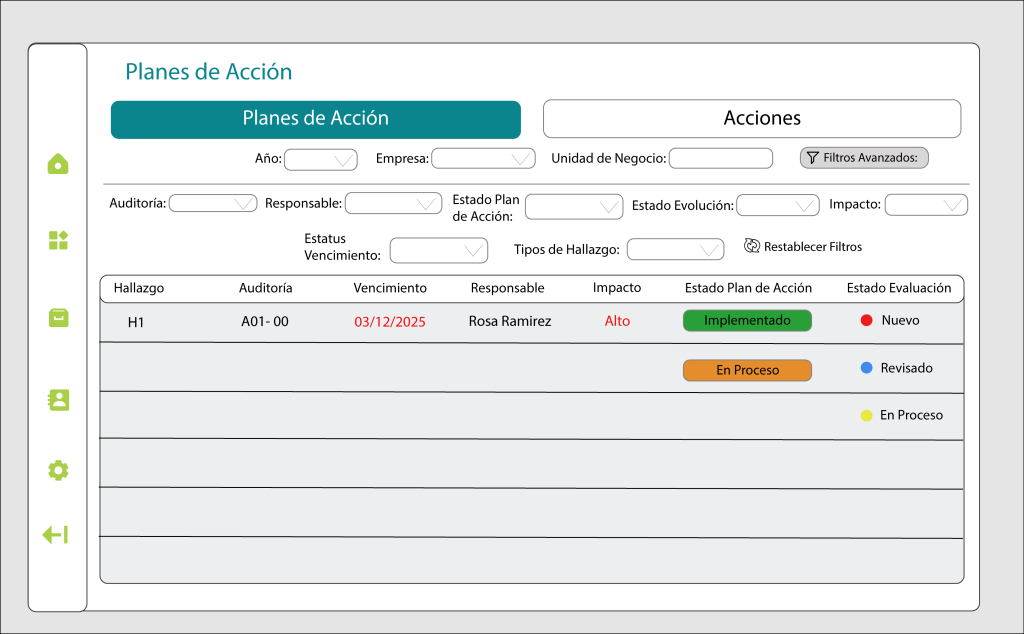Open the Empresa dropdown
Viewport: 1024px width, 634px height.
pyautogui.click(x=484, y=158)
